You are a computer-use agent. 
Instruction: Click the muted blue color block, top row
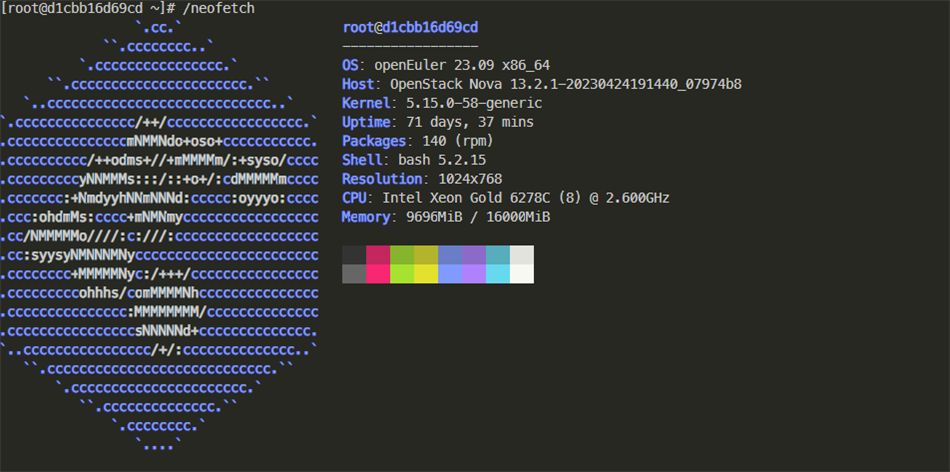450,254
